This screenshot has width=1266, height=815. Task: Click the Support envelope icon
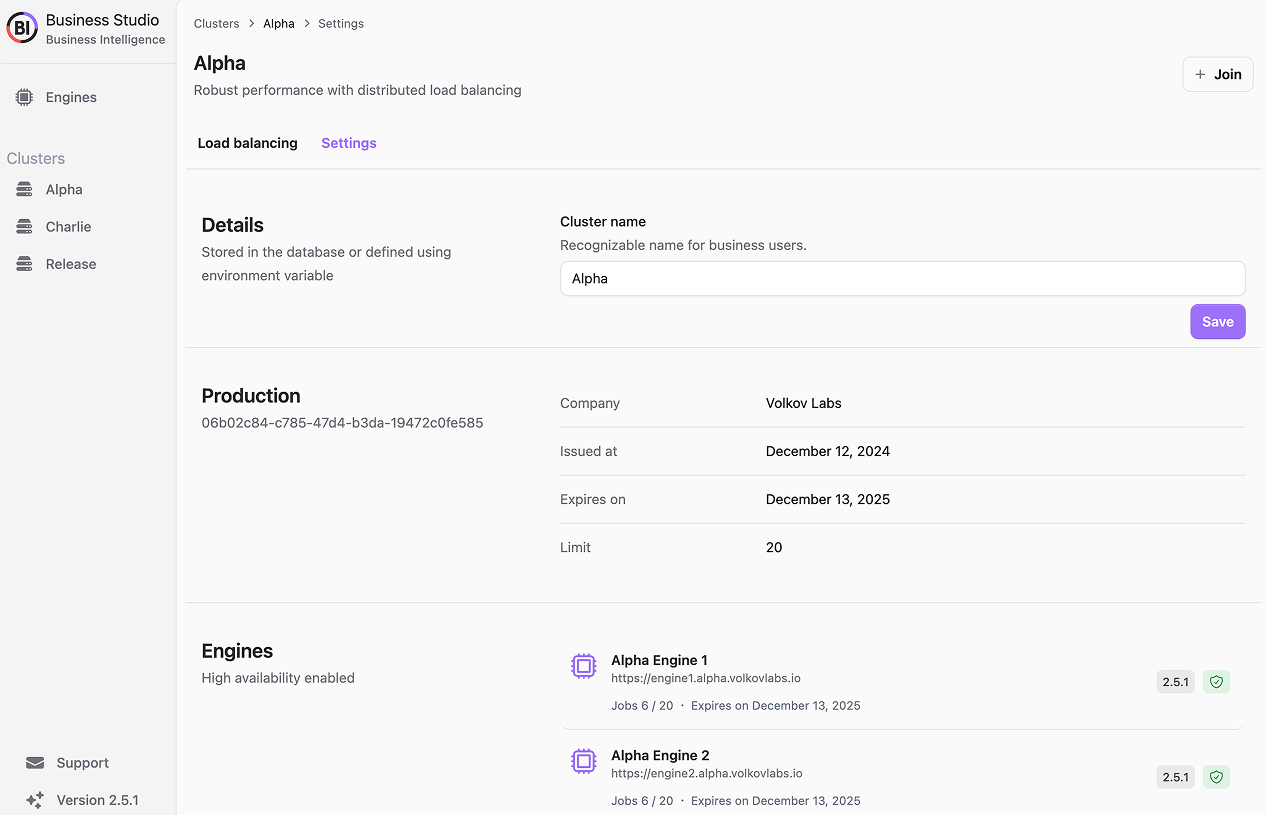35,763
